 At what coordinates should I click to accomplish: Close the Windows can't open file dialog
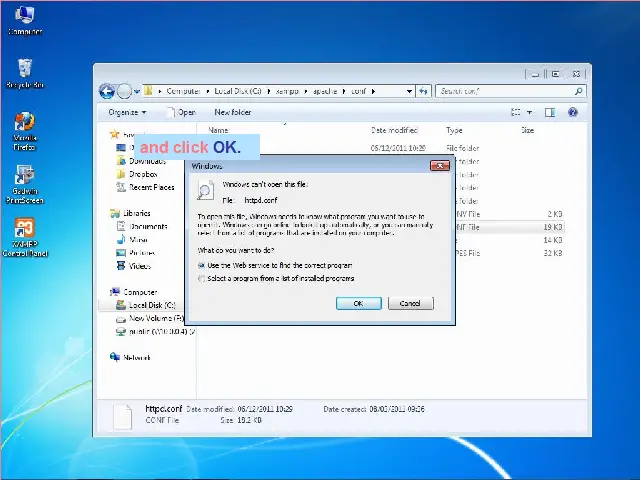click(440, 166)
